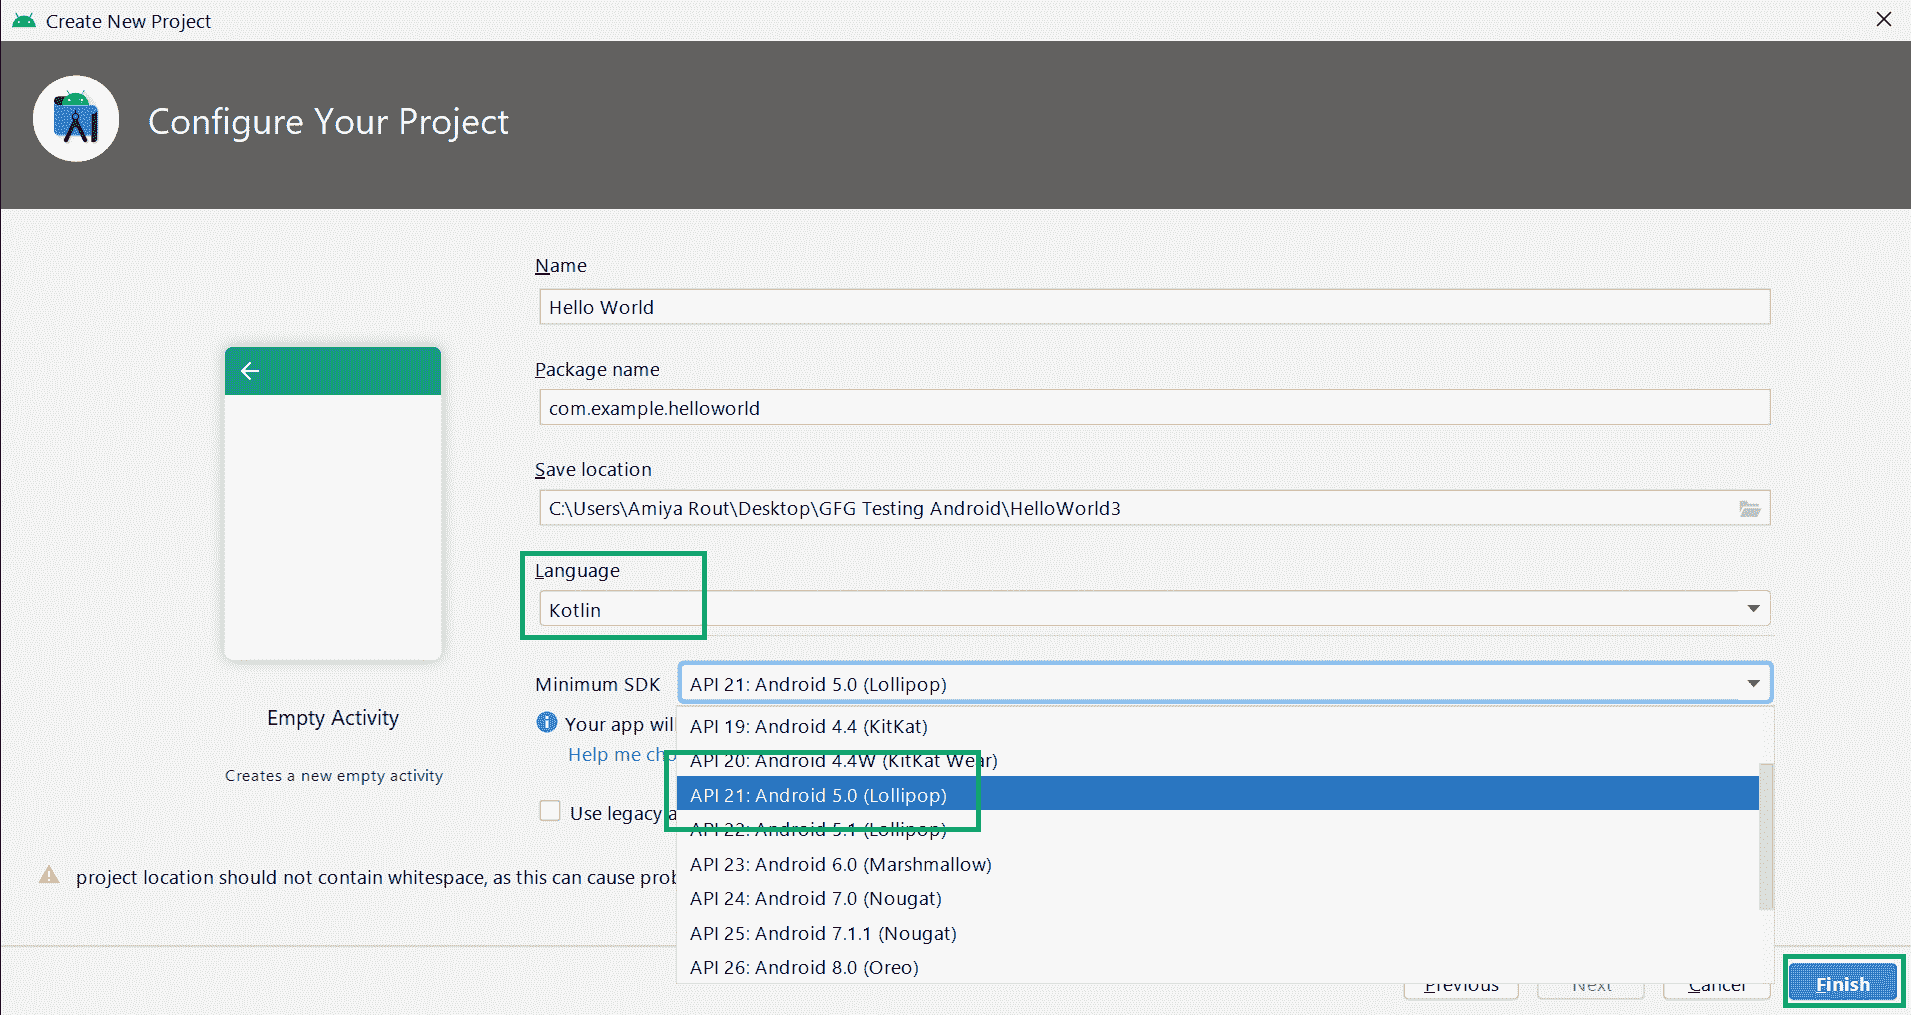Click the SDK list scrollbar
1911x1015 pixels.
coord(1766,836)
